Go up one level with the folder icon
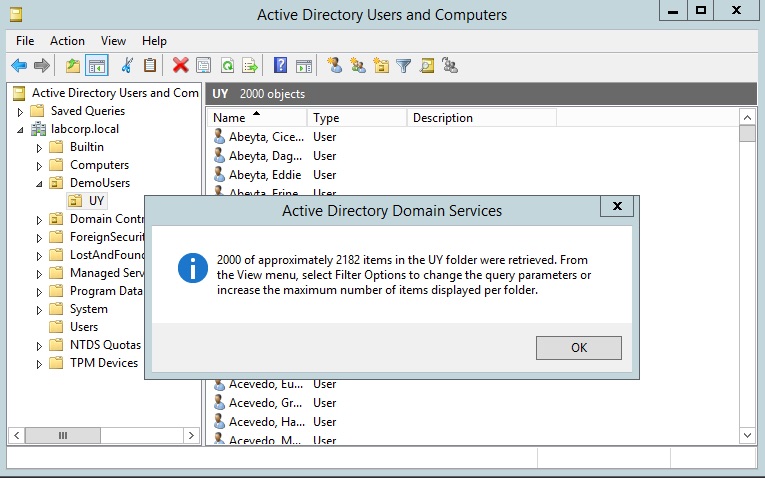 [73, 65]
